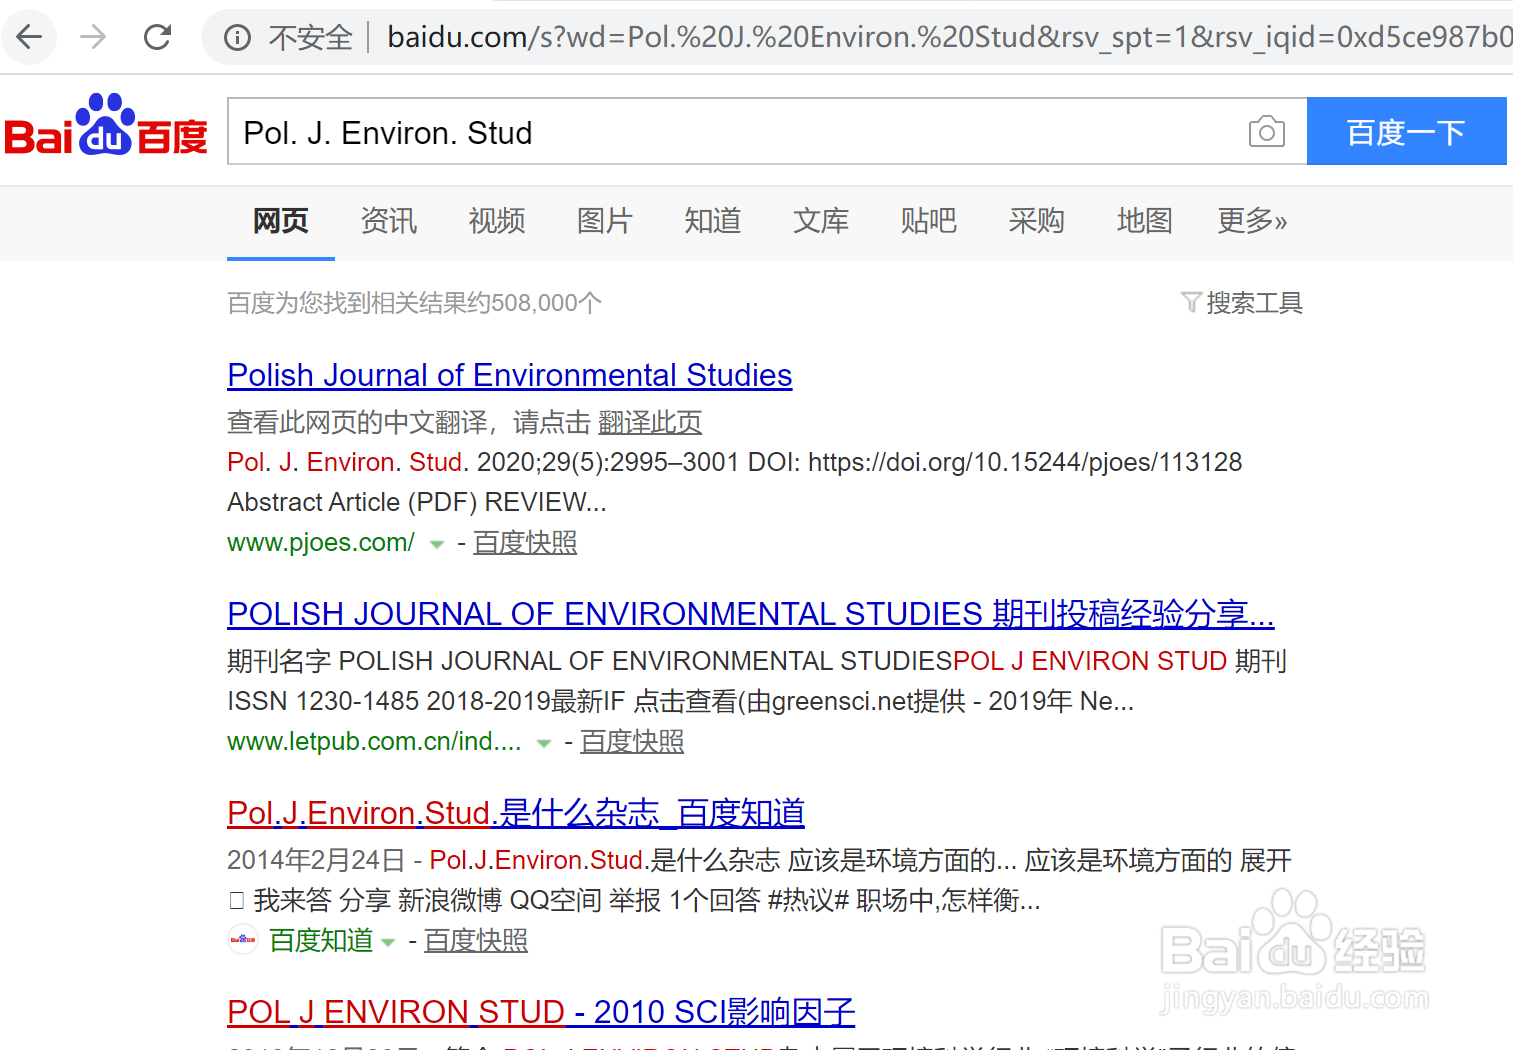The height and width of the screenshot is (1050, 1513).
Task: Go back with the browser back arrow
Action: pos(30,37)
